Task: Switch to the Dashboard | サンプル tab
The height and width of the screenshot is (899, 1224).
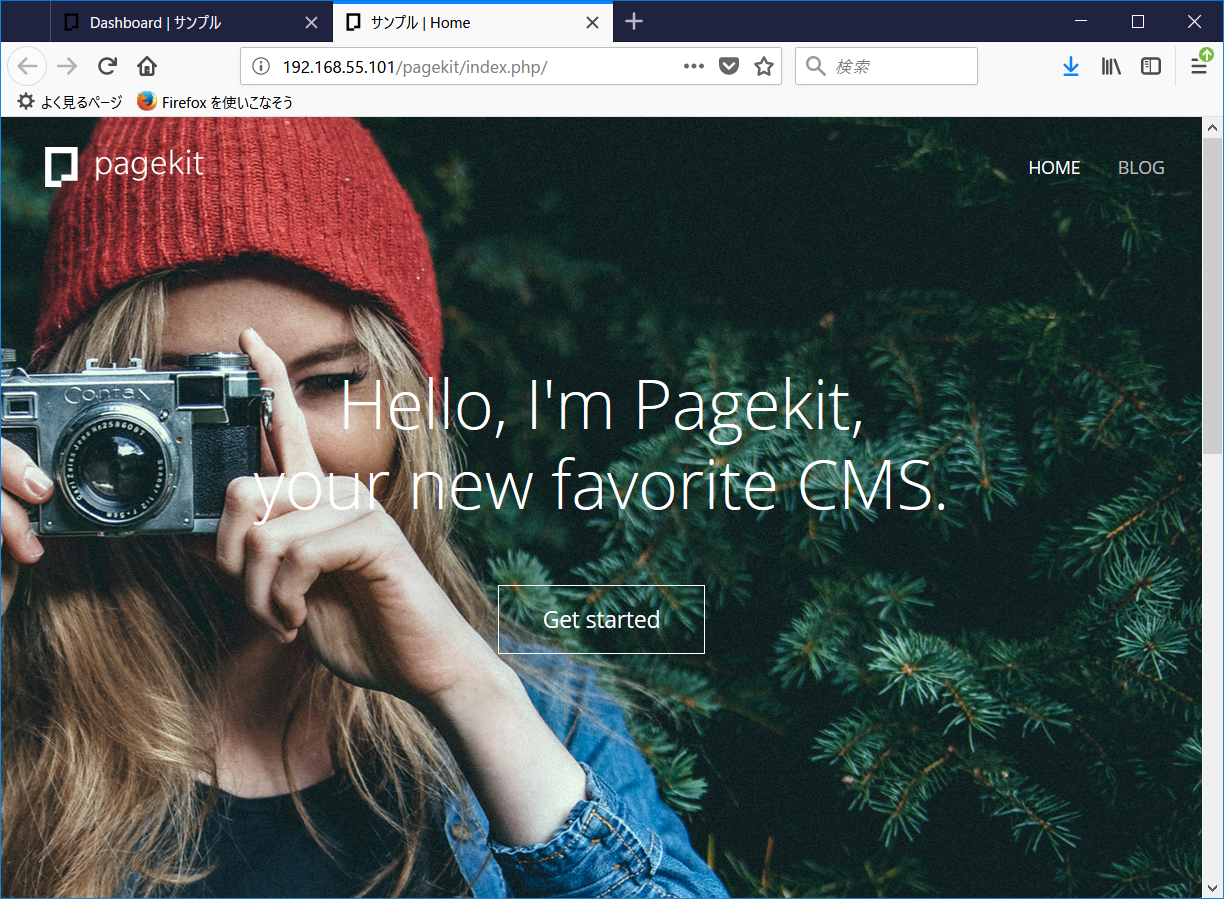Action: click(190, 22)
